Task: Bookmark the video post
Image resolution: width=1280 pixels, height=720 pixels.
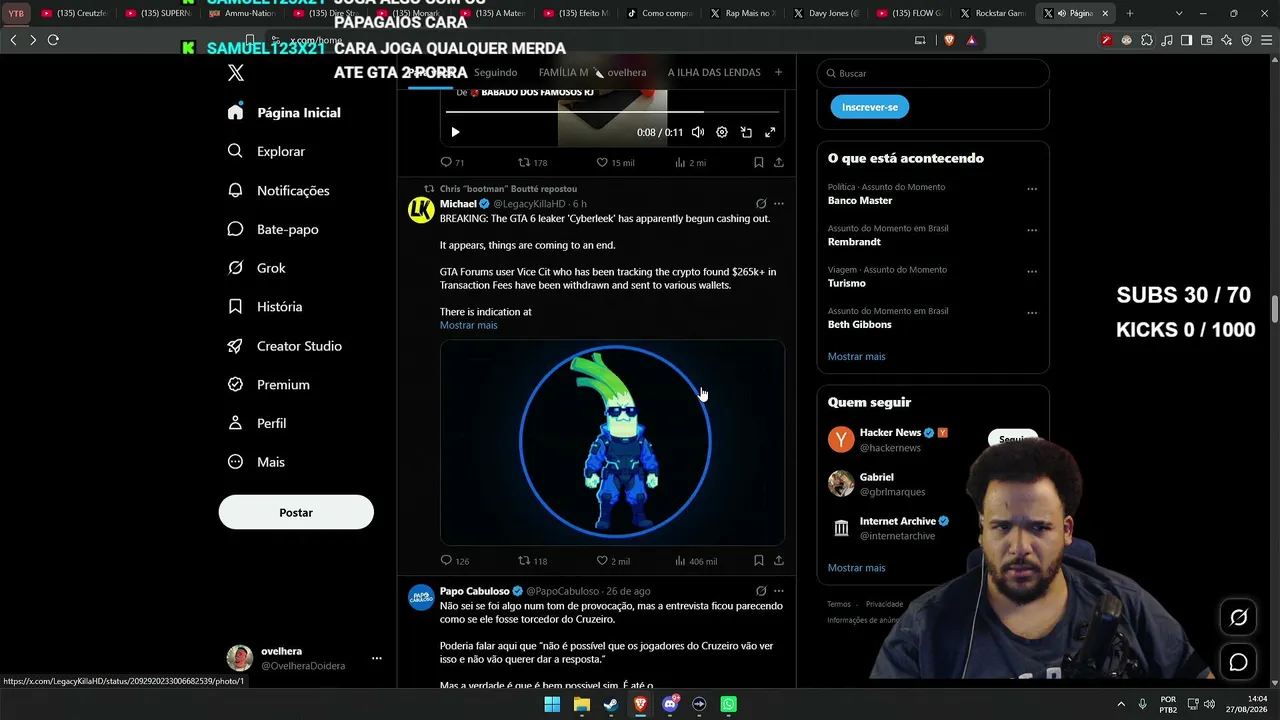Action: (x=759, y=162)
